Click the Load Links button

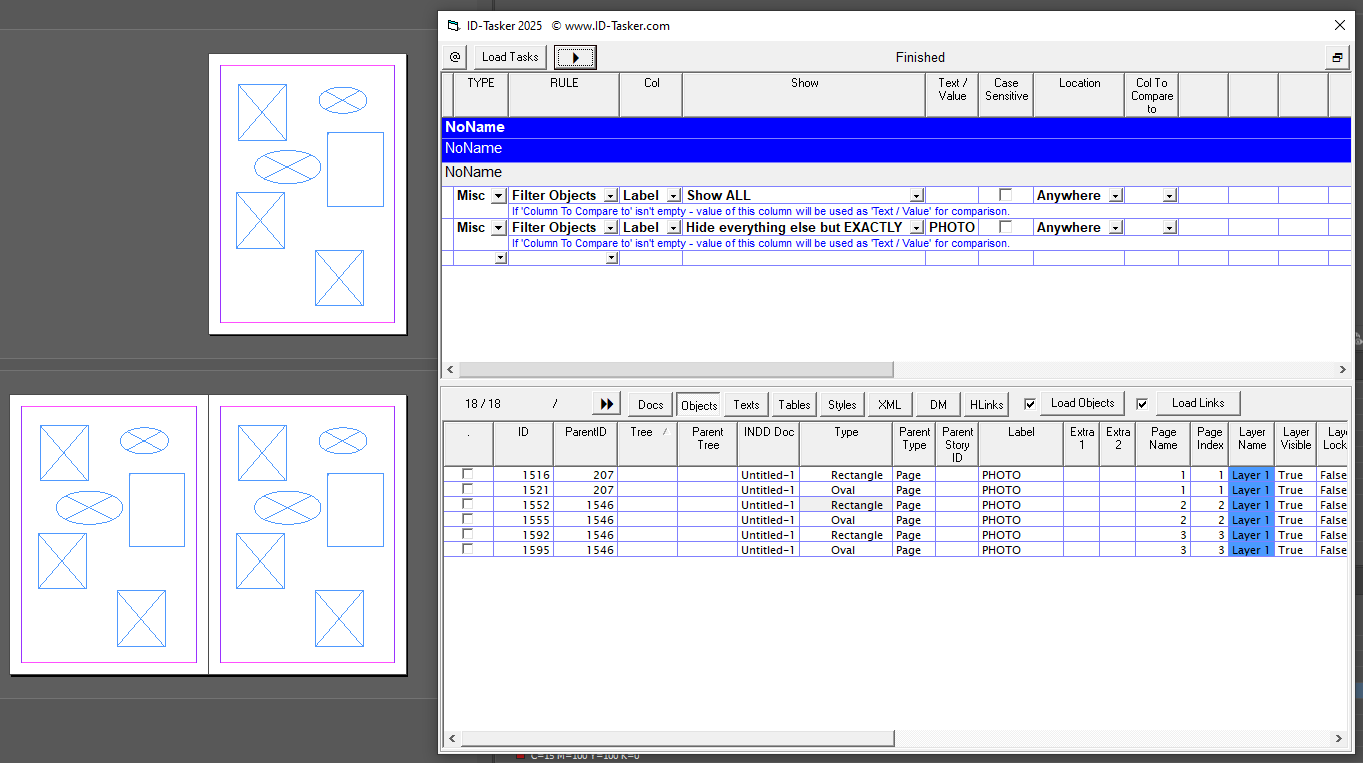[x=1198, y=403]
